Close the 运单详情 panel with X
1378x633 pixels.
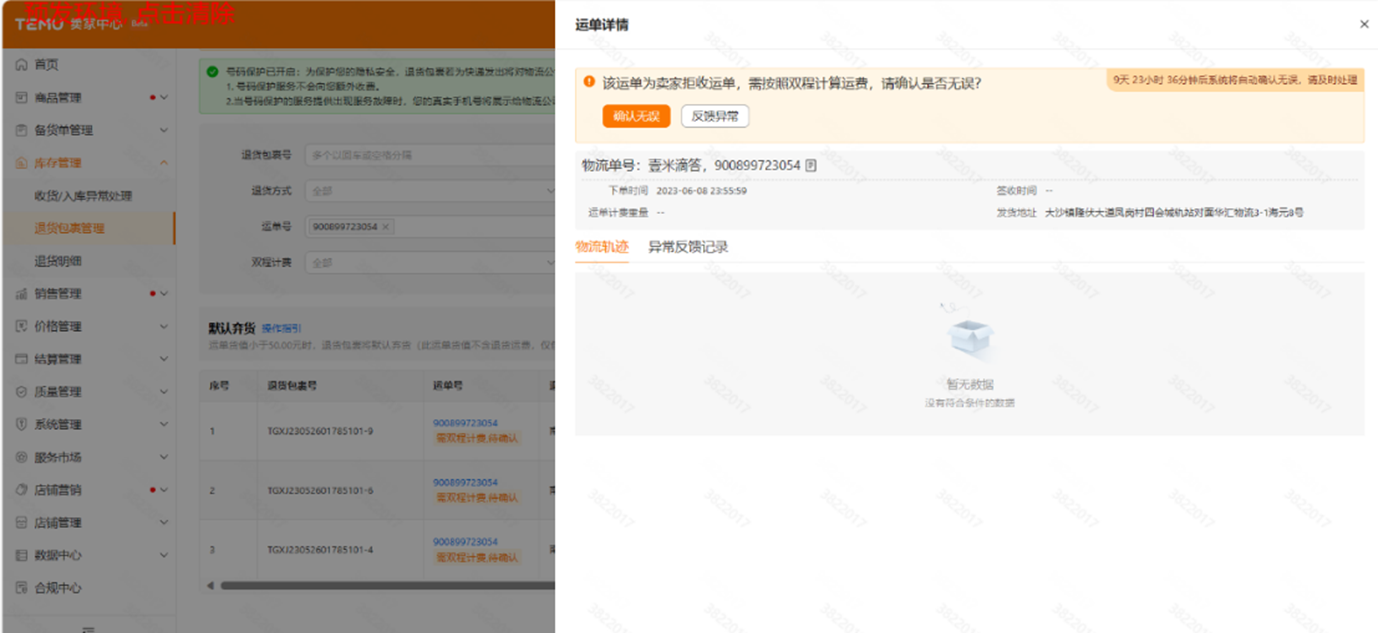tap(1364, 24)
